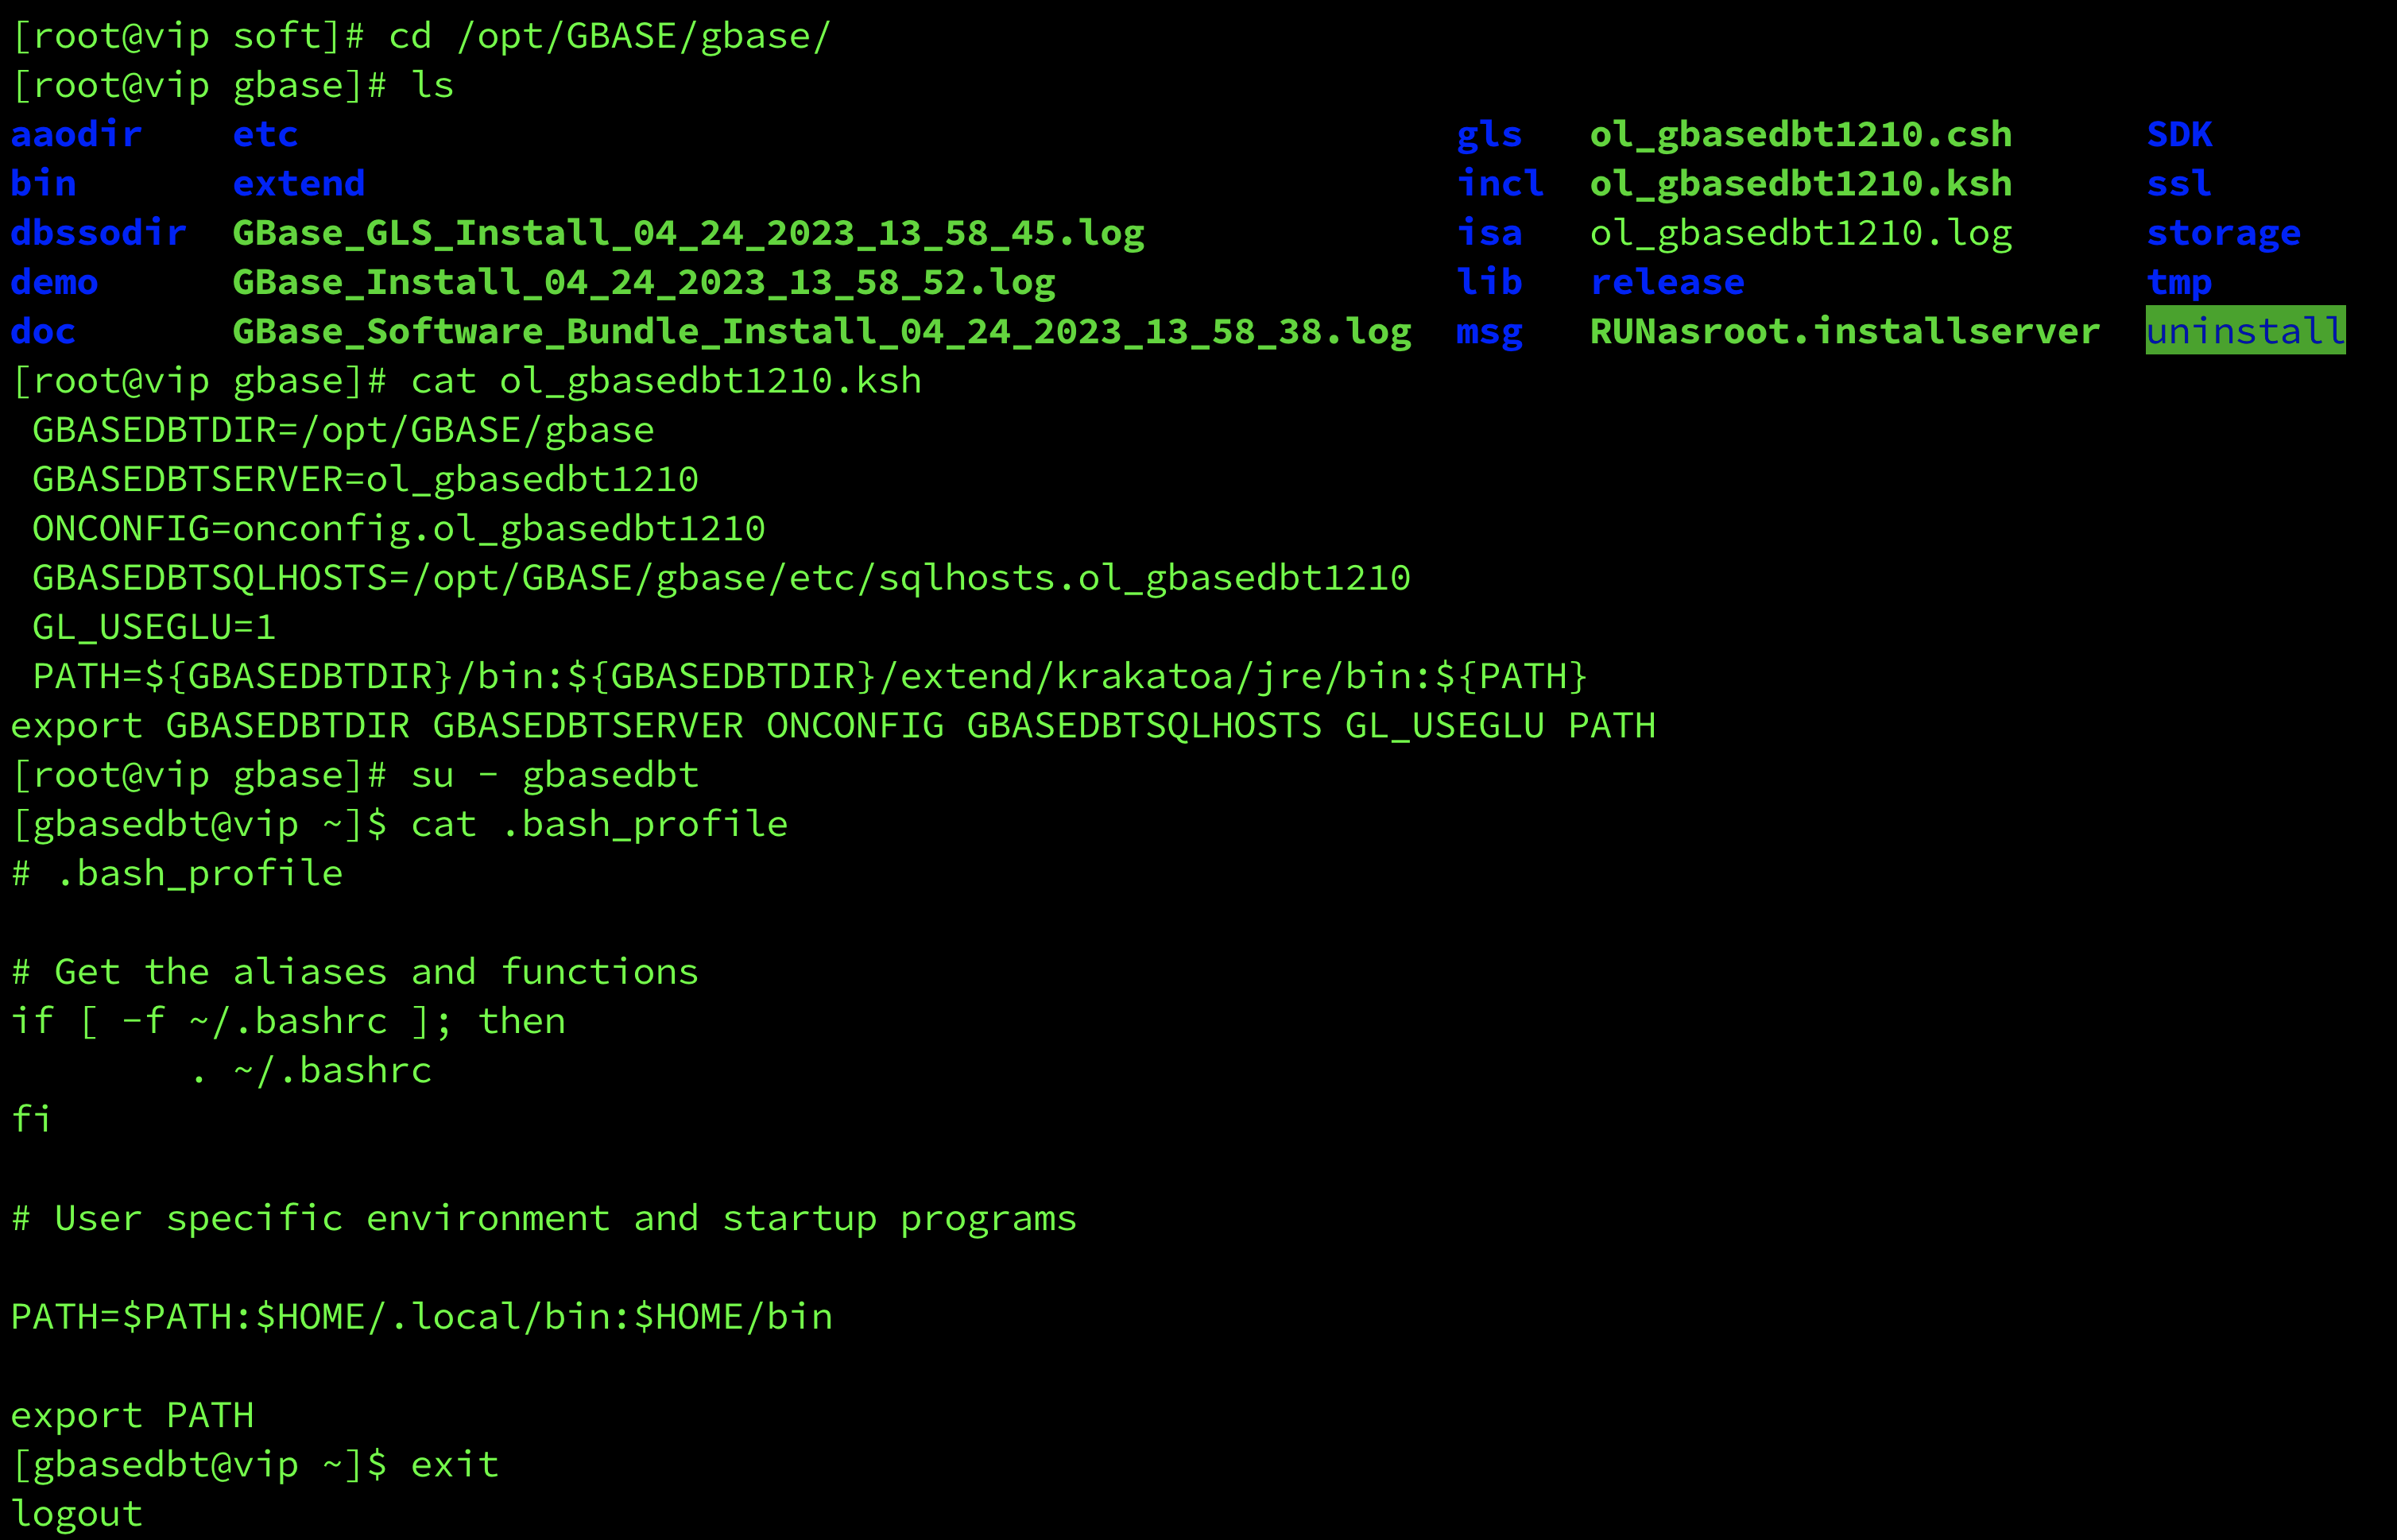Click the logout text at bottom
This screenshot has width=2397, height=1540.
click(x=76, y=1514)
